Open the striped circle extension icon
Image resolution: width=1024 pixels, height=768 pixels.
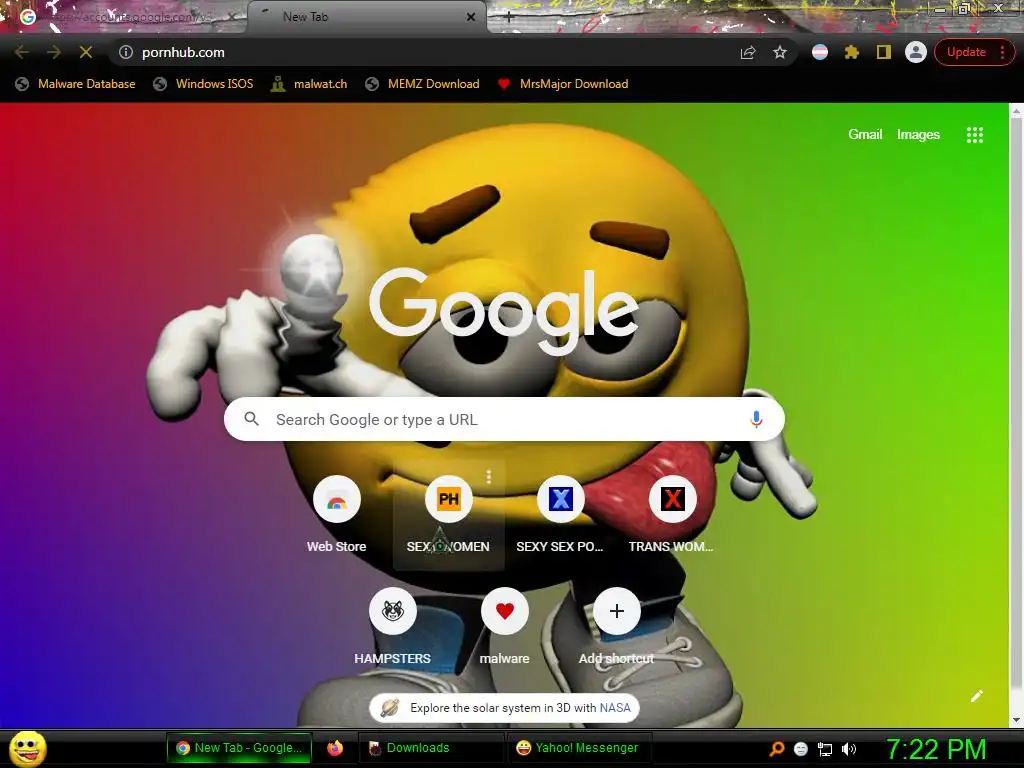(820, 52)
